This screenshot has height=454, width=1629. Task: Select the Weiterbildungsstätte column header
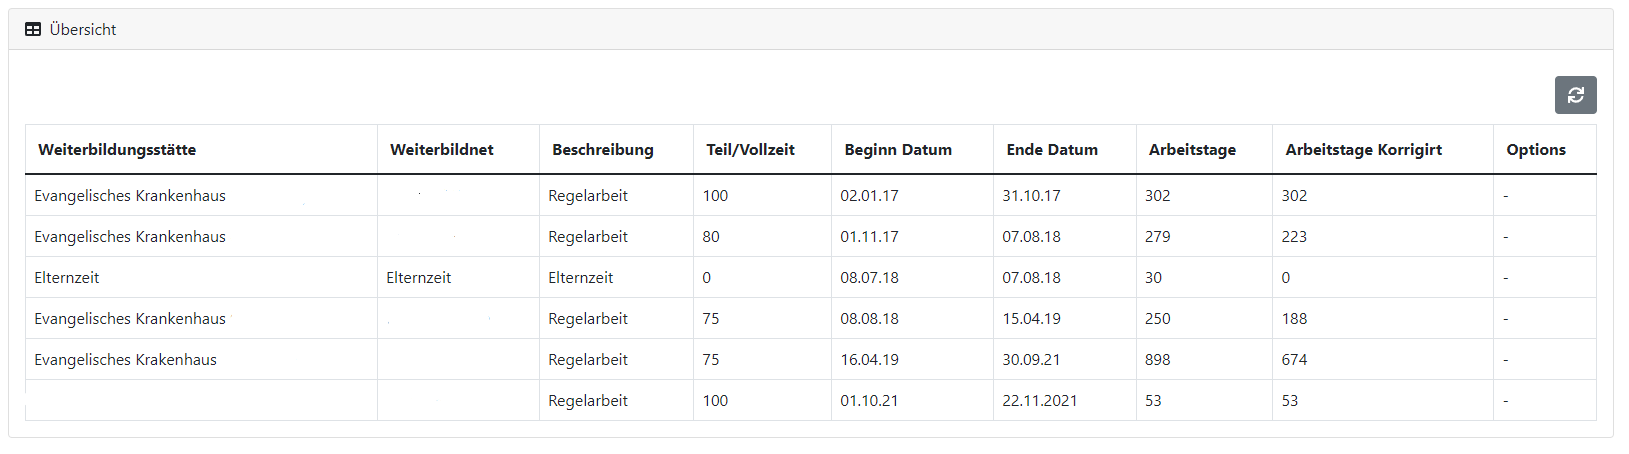click(x=117, y=150)
